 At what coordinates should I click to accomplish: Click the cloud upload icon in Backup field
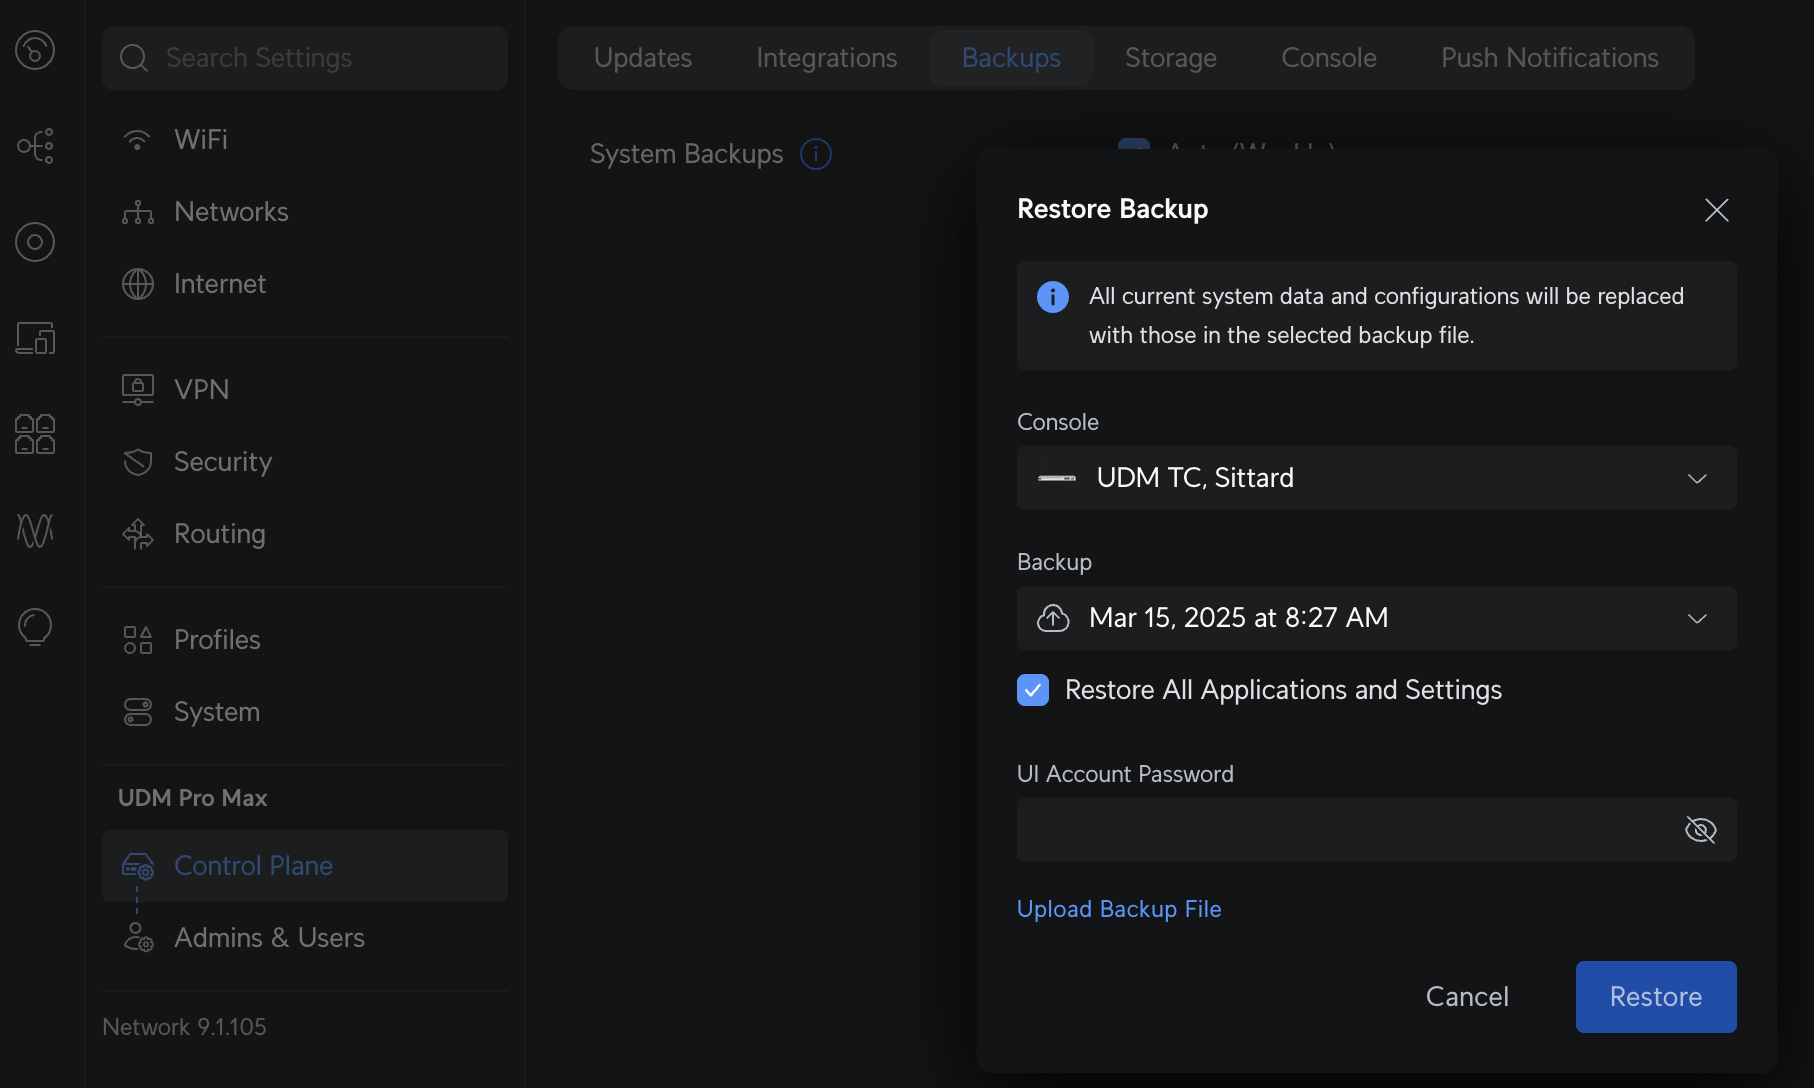[x=1053, y=618]
